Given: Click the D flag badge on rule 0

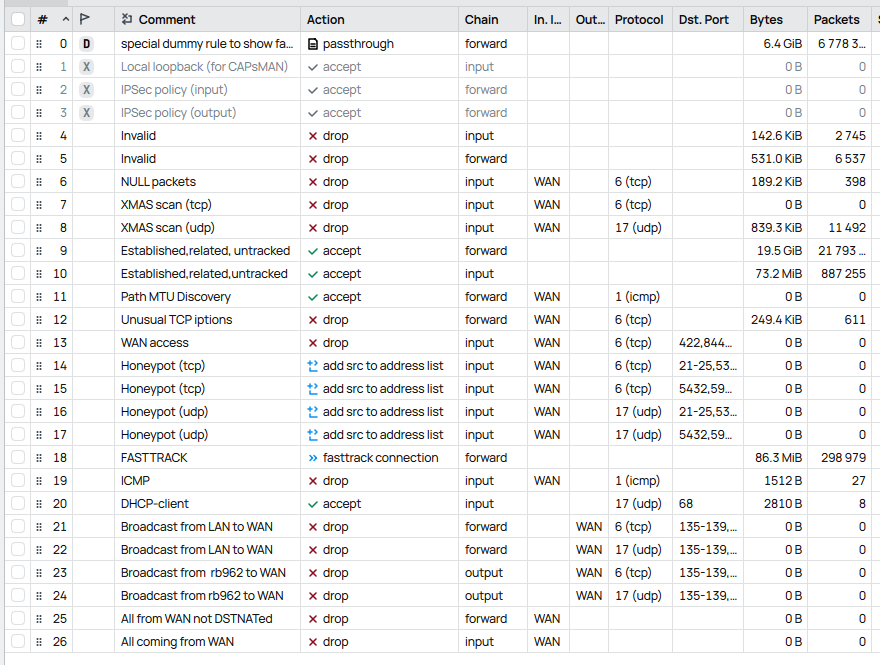Looking at the screenshot, I should 86,44.
